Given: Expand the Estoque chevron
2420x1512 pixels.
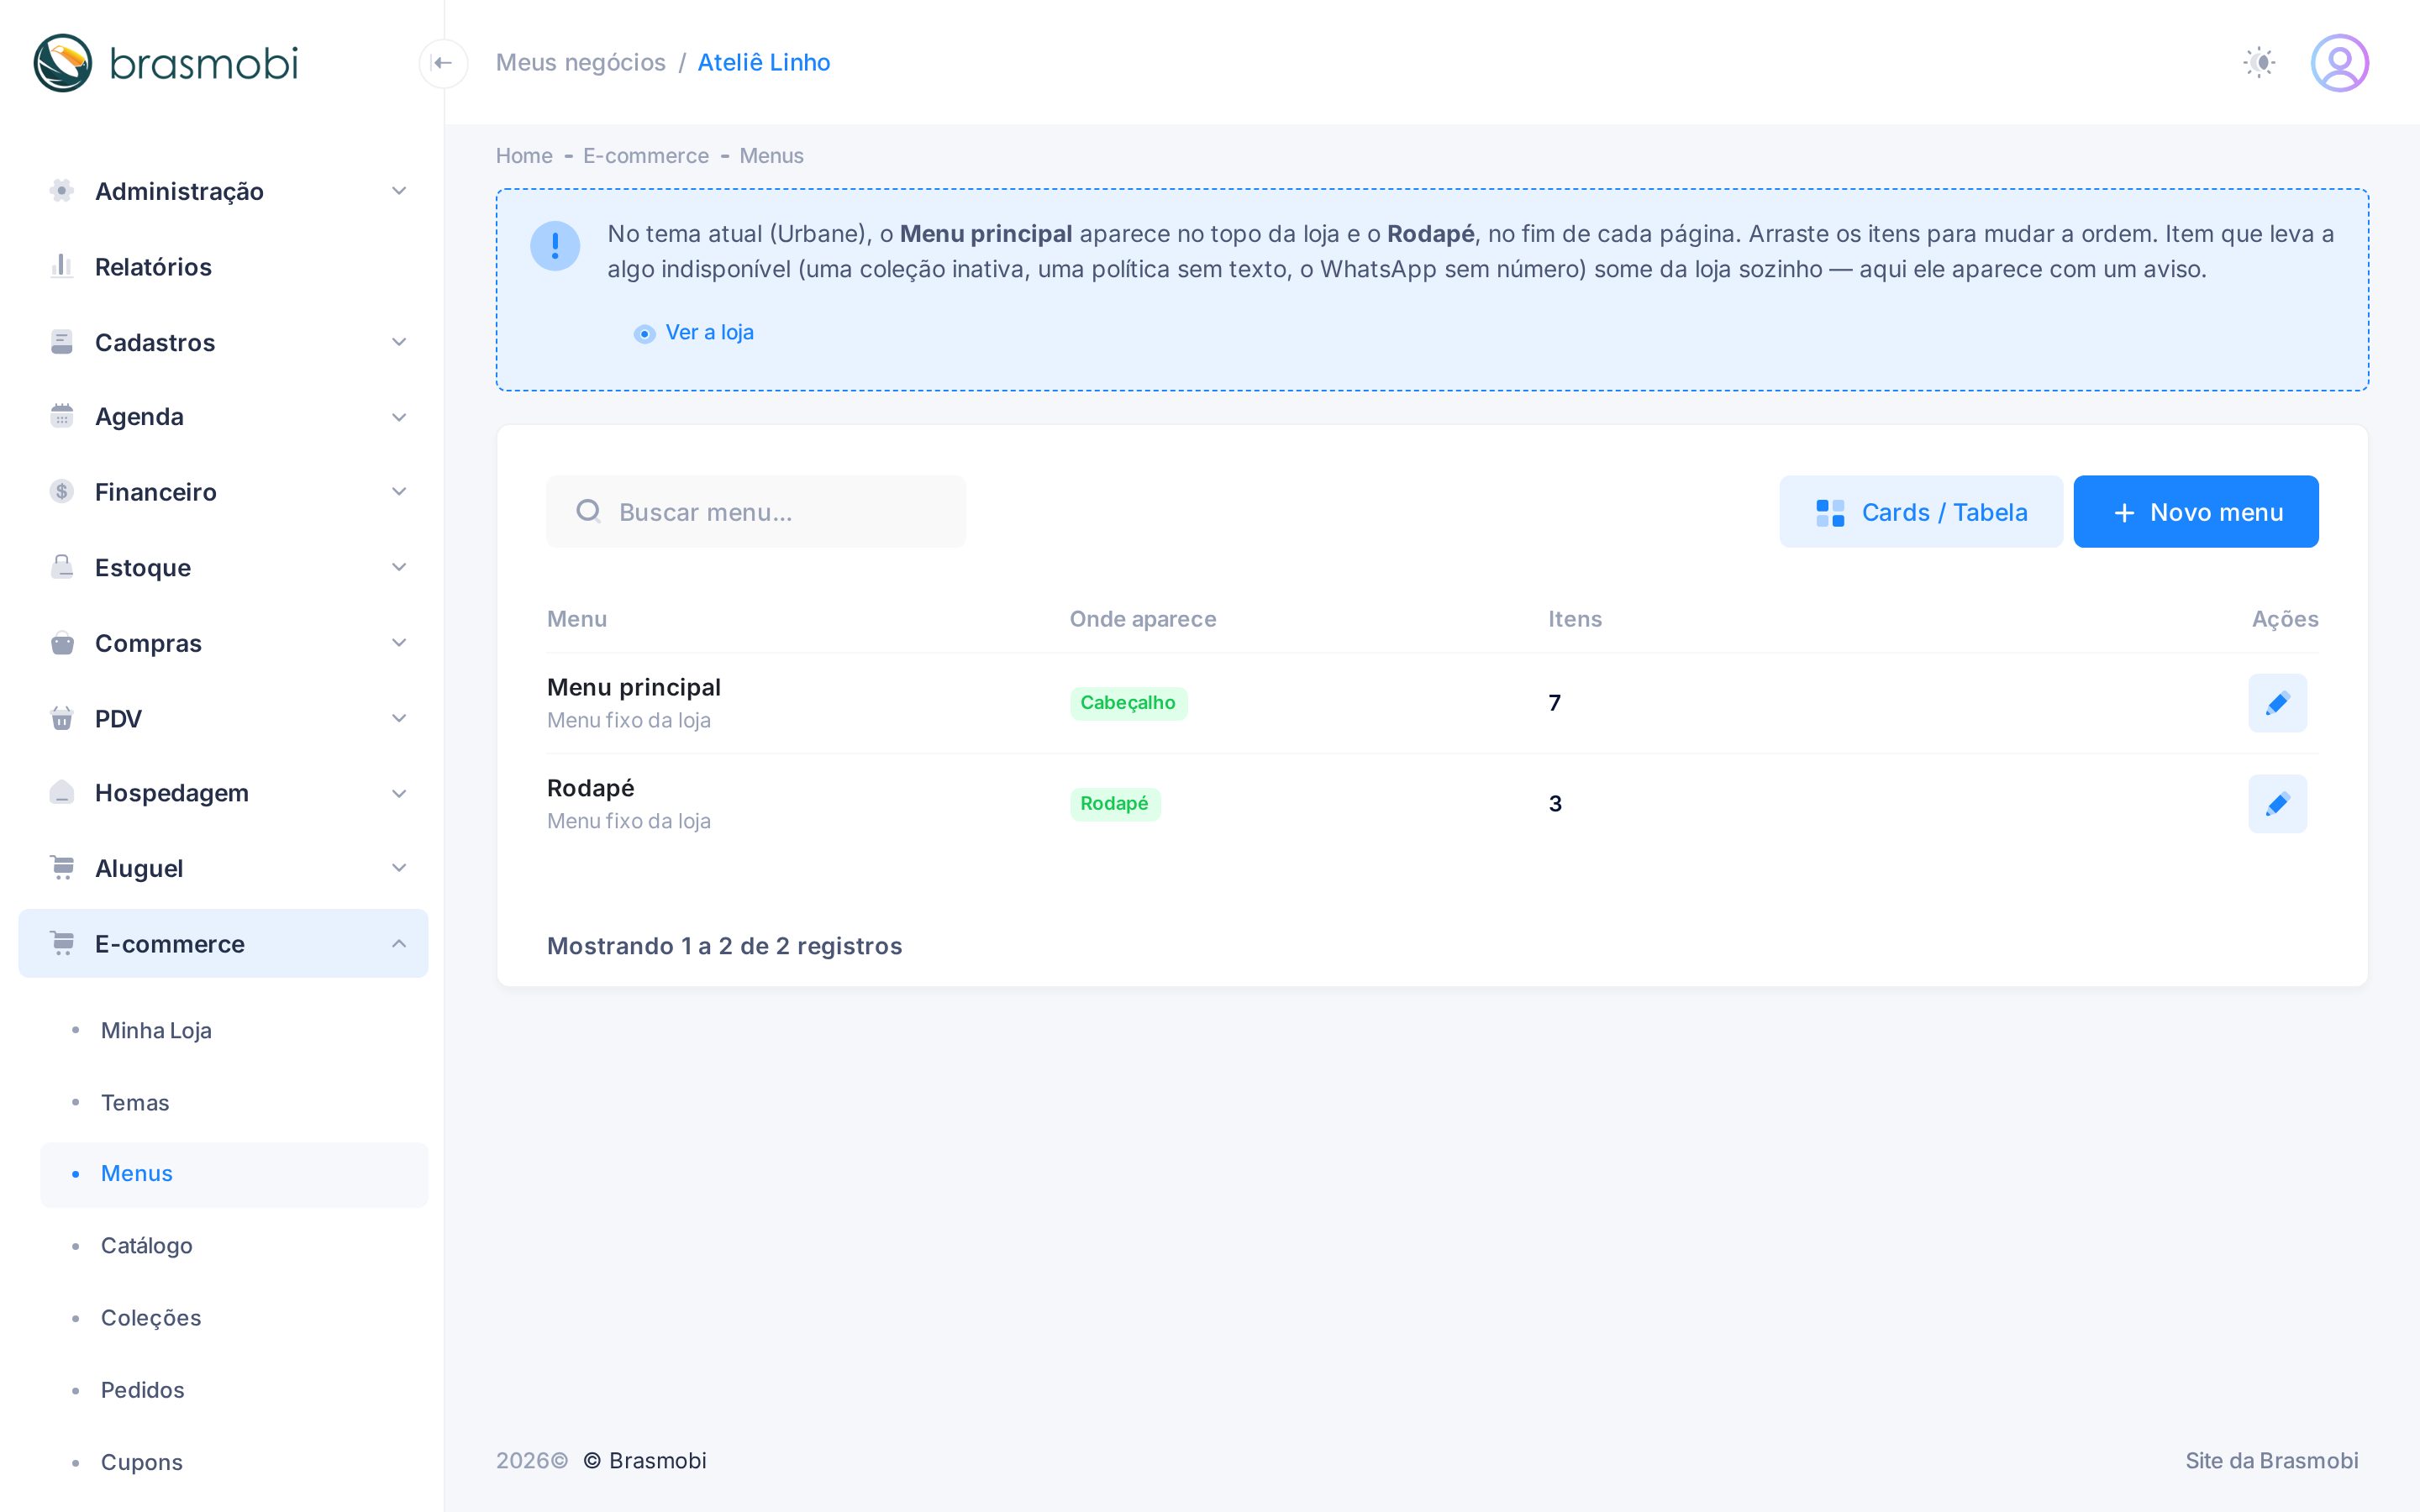Looking at the screenshot, I should point(399,567).
